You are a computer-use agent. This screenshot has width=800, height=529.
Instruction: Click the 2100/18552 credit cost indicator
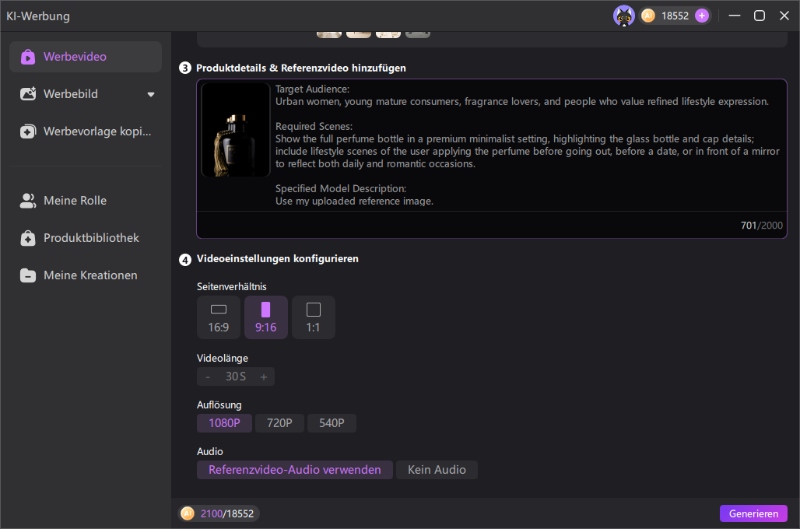pos(218,514)
